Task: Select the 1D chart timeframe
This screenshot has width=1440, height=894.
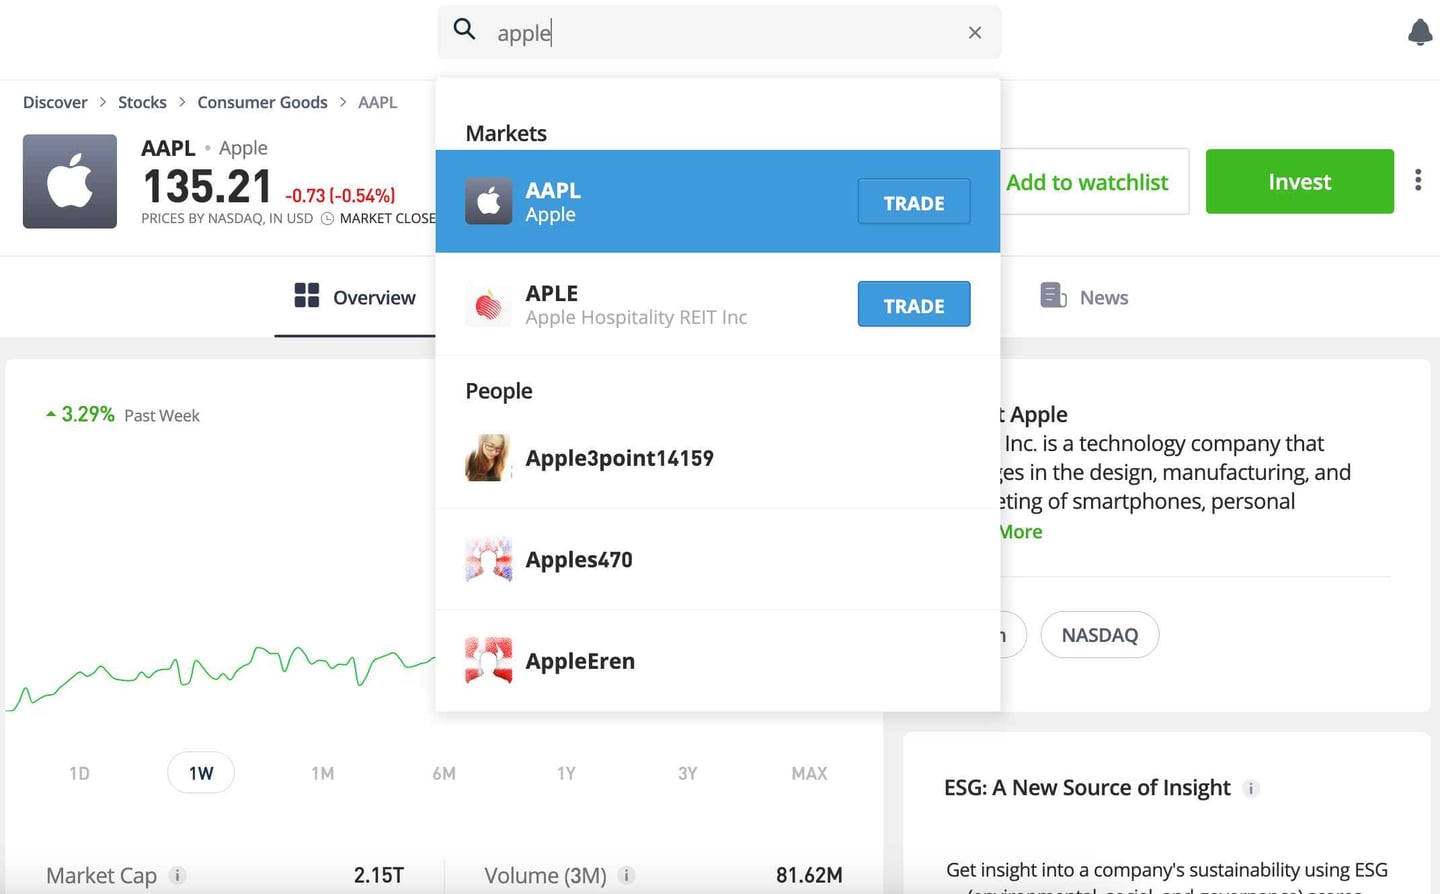Action: 78,773
